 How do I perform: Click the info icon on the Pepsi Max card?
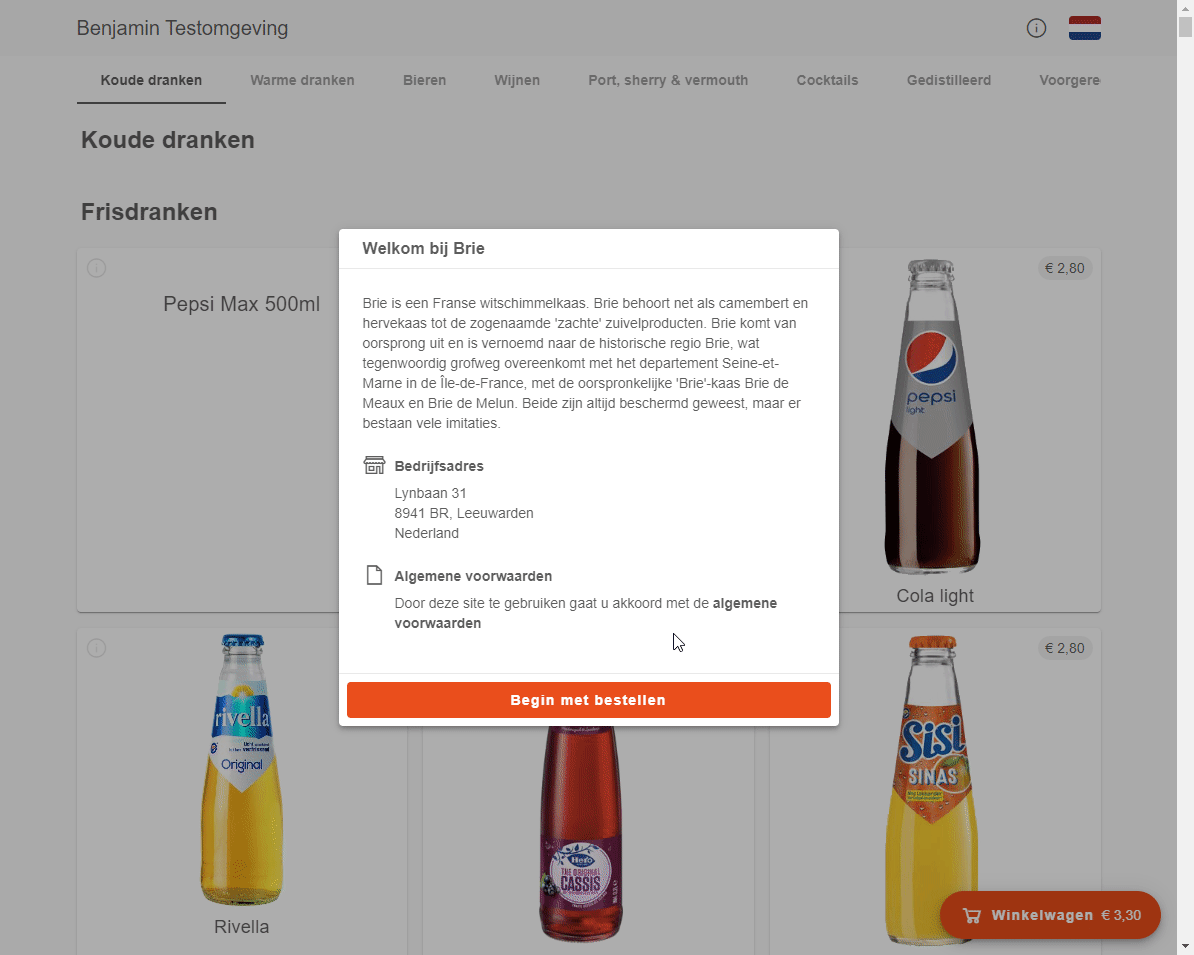pyautogui.click(x=96, y=268)
